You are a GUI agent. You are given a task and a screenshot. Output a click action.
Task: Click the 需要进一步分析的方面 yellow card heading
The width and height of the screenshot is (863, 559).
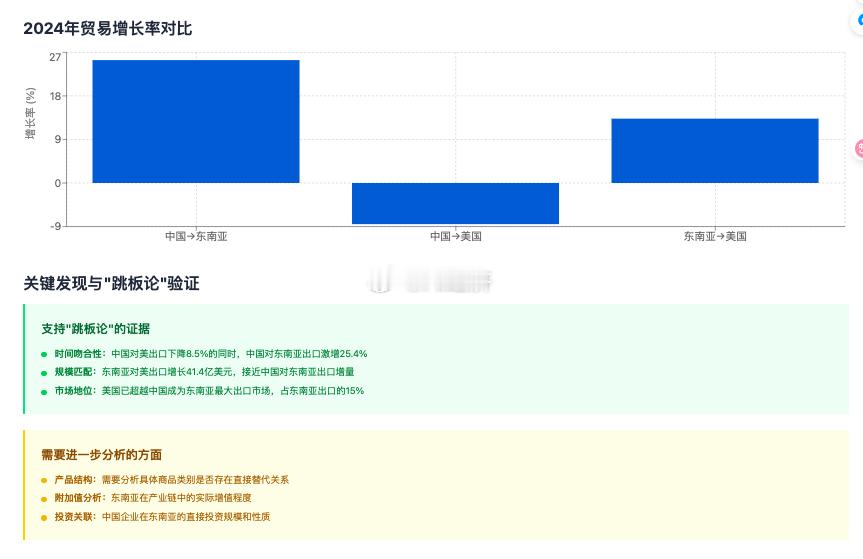pyautogui.click(x=102, y=454)
